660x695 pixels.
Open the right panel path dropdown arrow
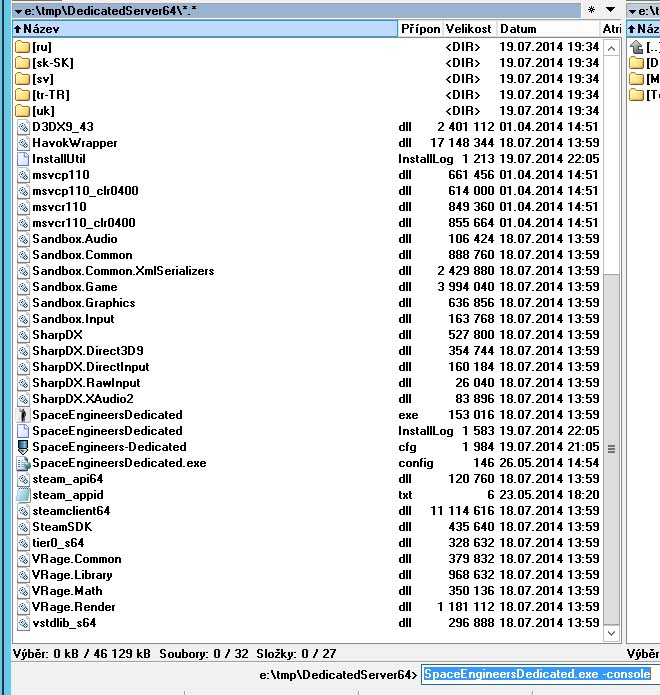point(633,11)
